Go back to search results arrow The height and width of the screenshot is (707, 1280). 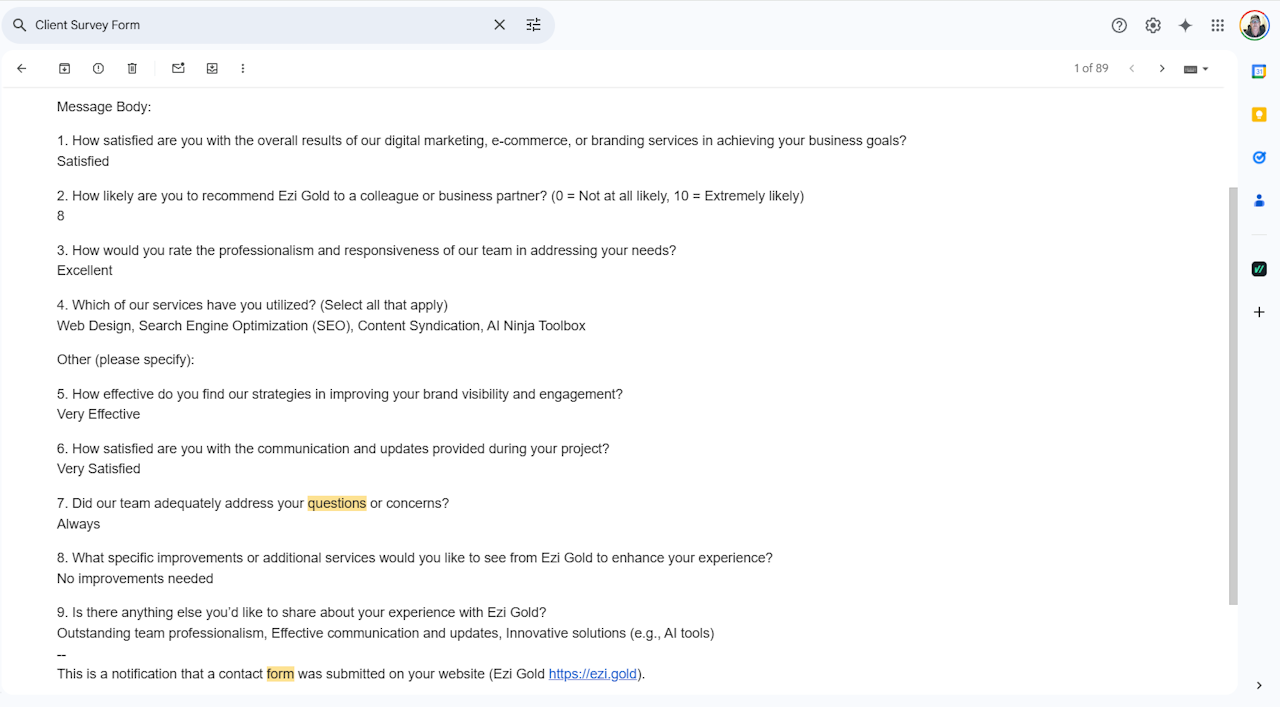[x=22, y=69]
